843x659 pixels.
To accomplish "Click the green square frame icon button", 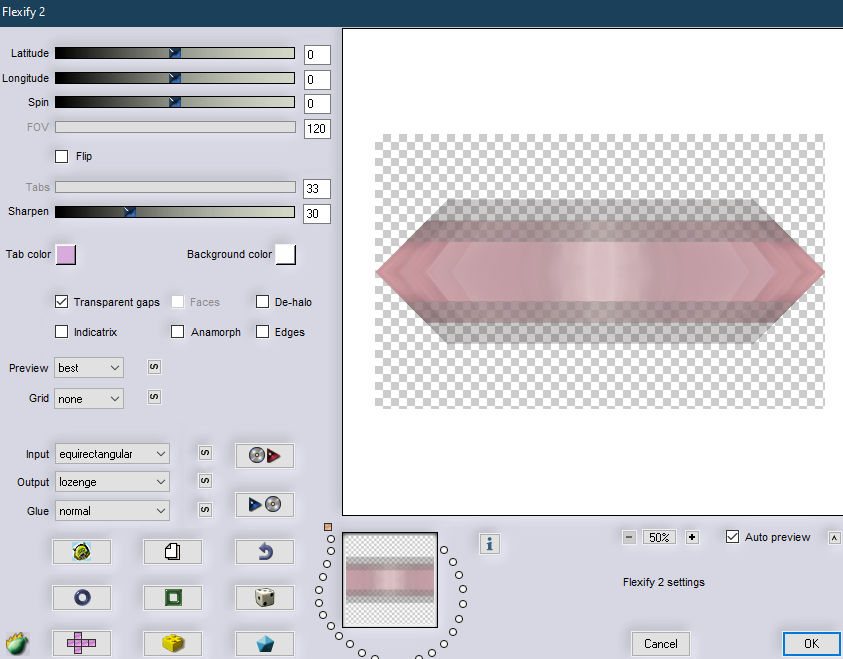I will [173, 597].
